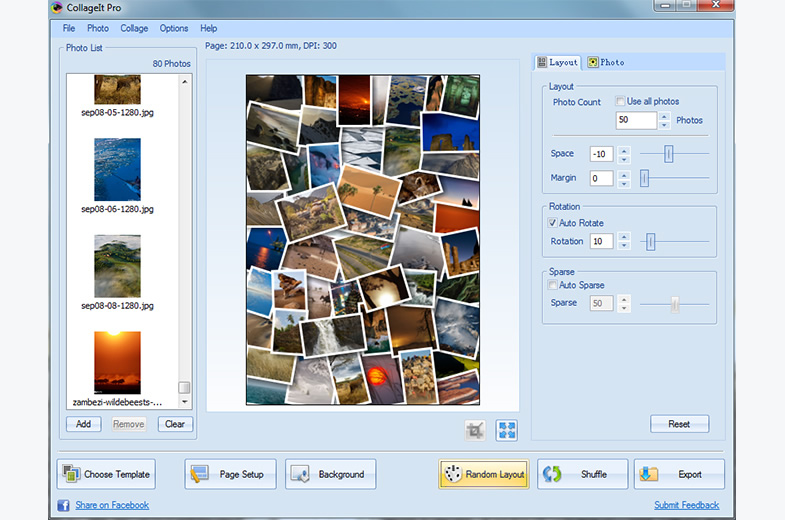785x520 pixels.
Task: Increase Photo Count with the up arrow
Action: (x=665, y=116)
